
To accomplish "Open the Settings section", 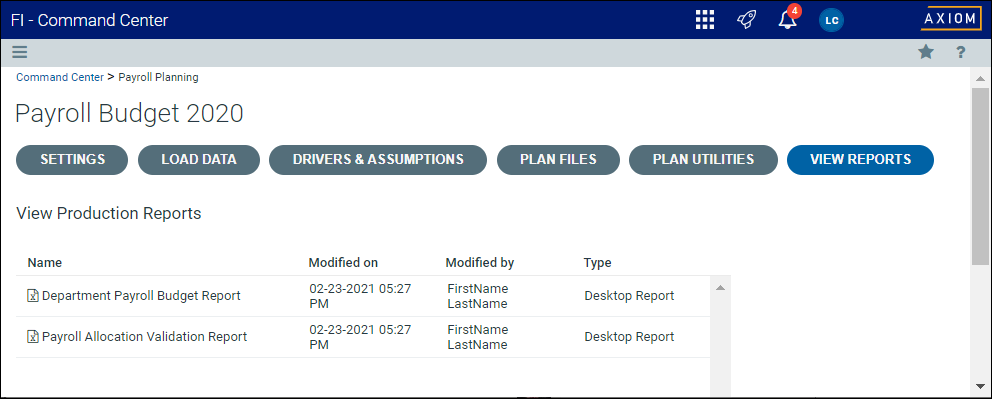I will pos(72,159).
